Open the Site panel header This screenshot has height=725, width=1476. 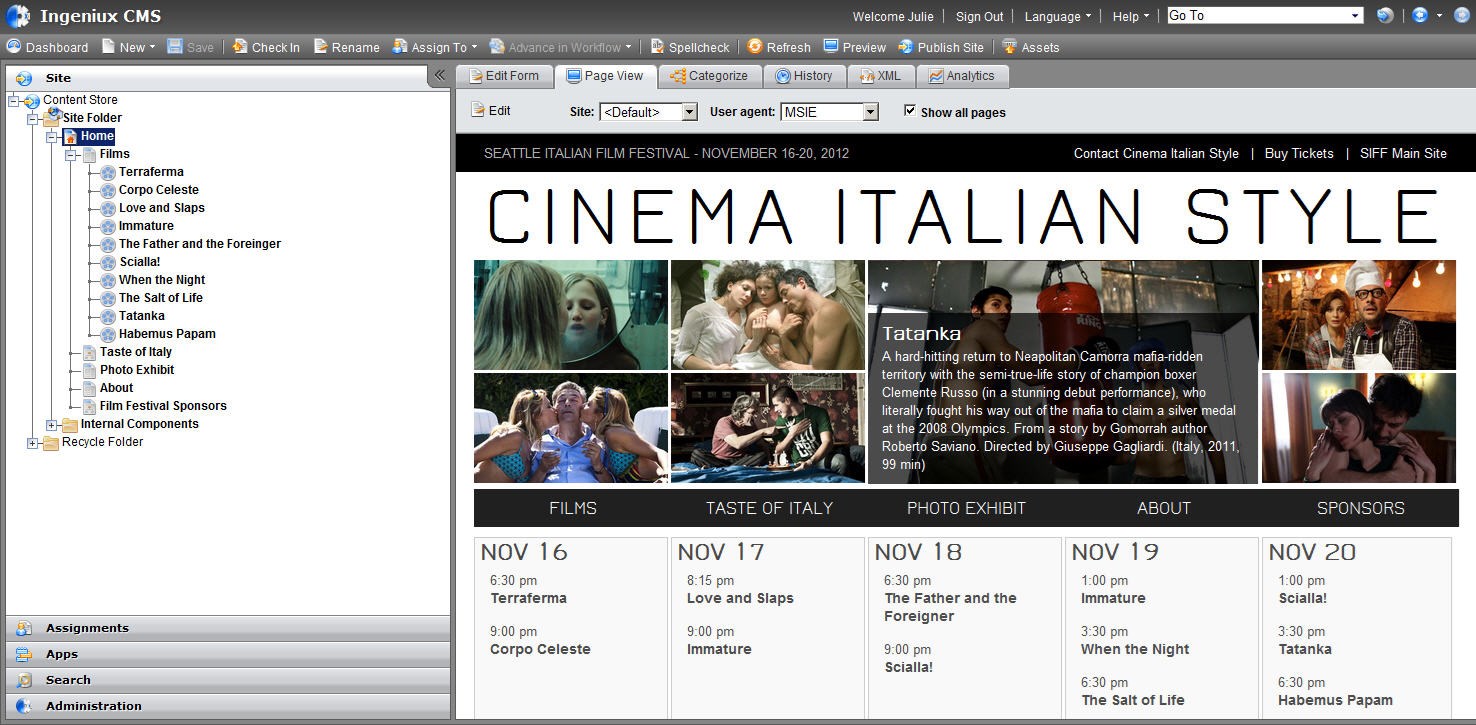tap(216, 77)
